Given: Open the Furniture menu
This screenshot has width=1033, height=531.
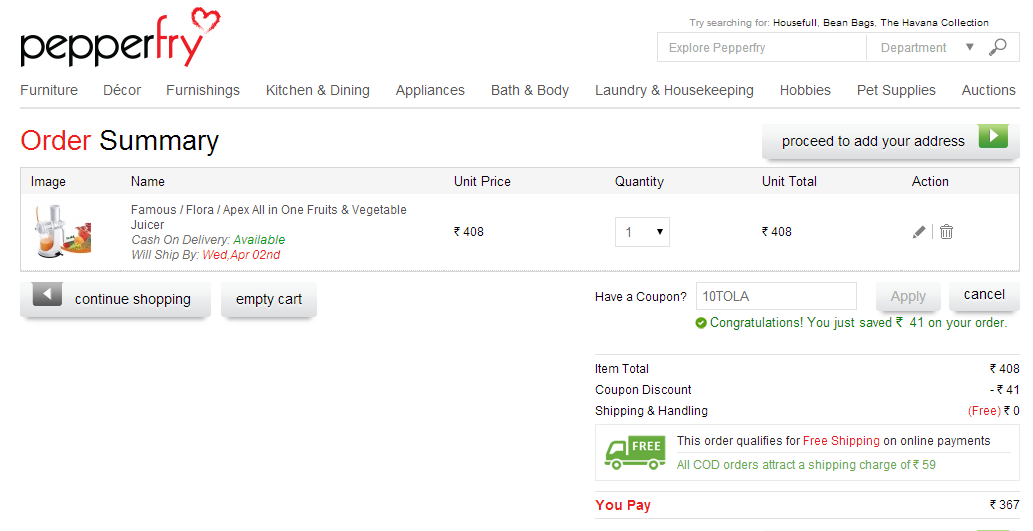Looking at the screenshot, I should point(49,90).
